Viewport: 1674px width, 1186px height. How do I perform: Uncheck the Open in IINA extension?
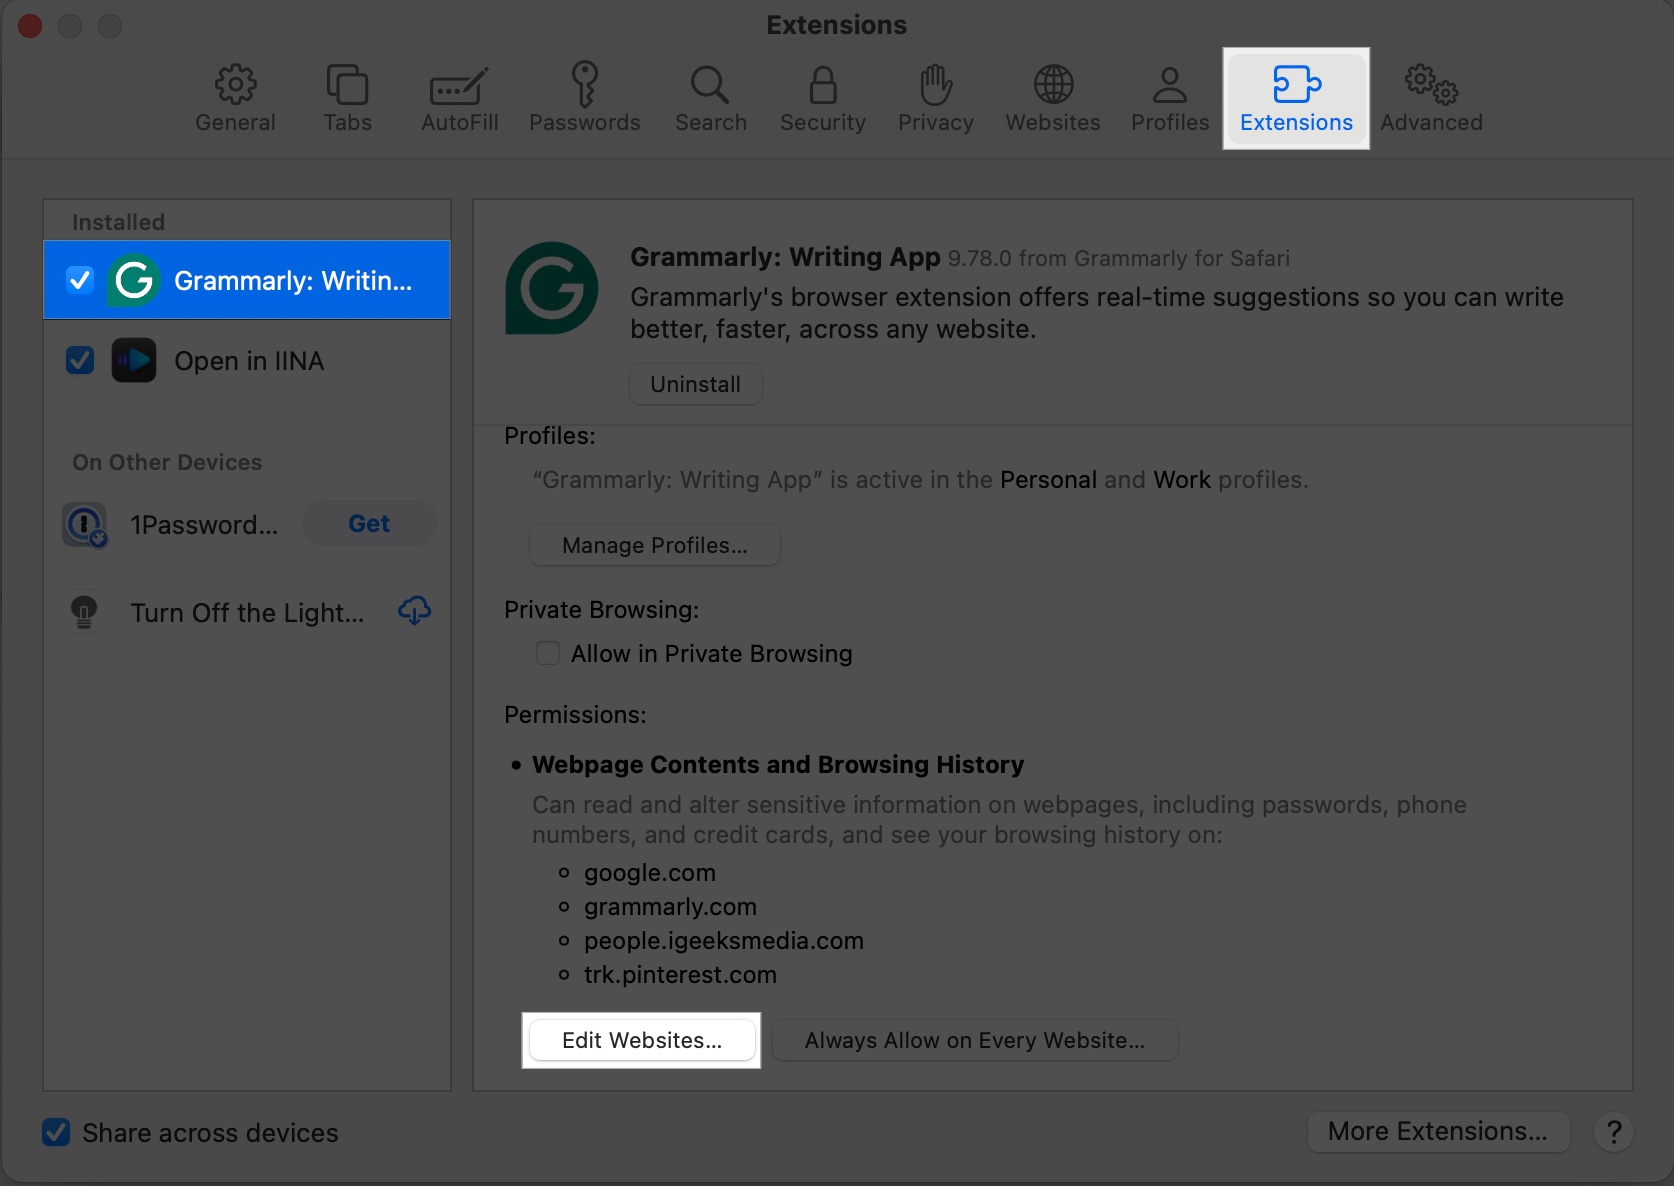(x=80, y=360)
